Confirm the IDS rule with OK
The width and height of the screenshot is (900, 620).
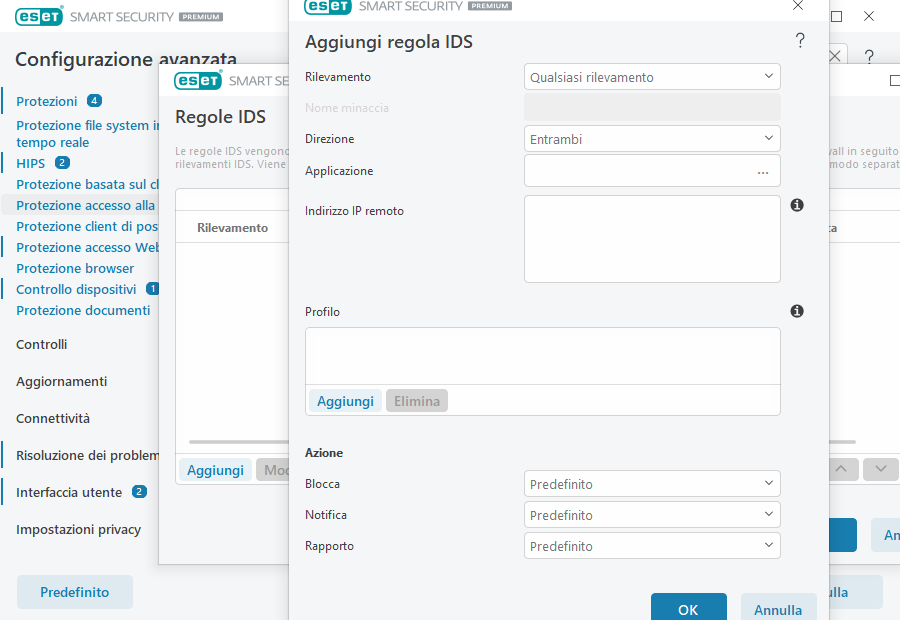coord(688,609)
